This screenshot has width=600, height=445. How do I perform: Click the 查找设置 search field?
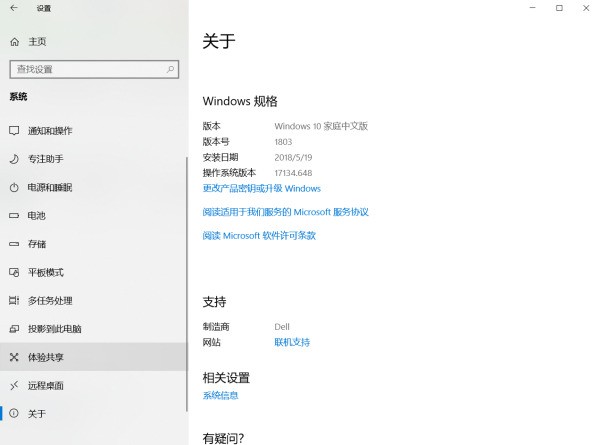94,69
